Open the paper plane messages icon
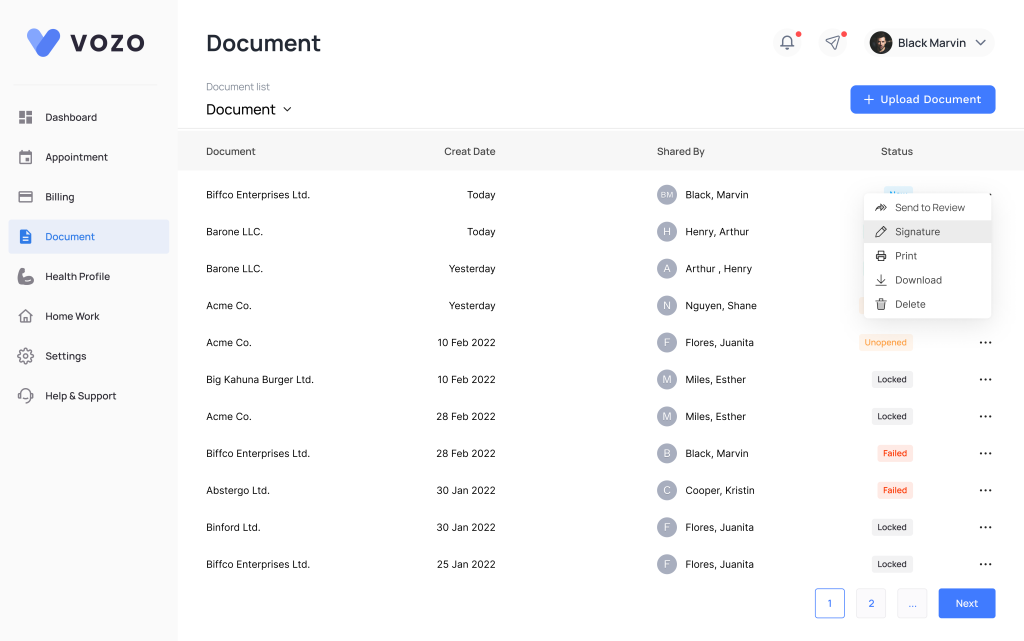The image size is (1024, 641). (x=832, y=42)
